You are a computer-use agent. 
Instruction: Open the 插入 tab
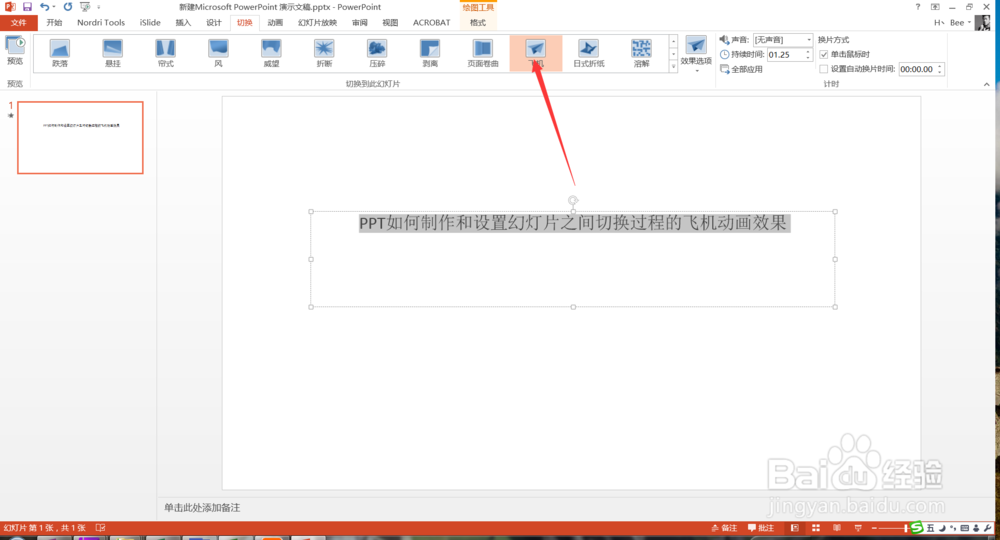coord(183,22)
